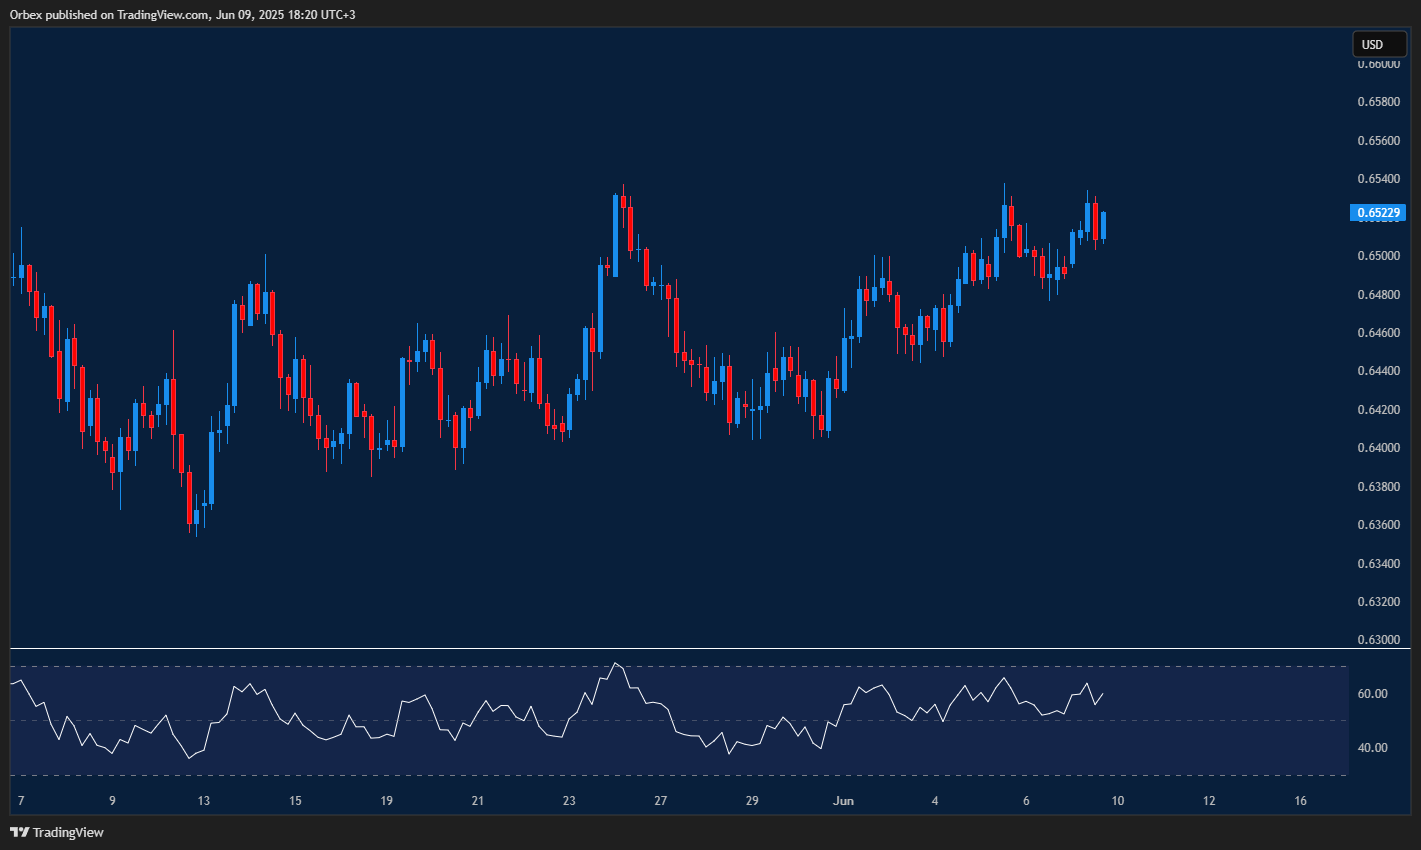Image resolution: width=1421 pixels, height=850 pixels.
Task: Click the RSI peak above the upper band
Action: (617, 663)
